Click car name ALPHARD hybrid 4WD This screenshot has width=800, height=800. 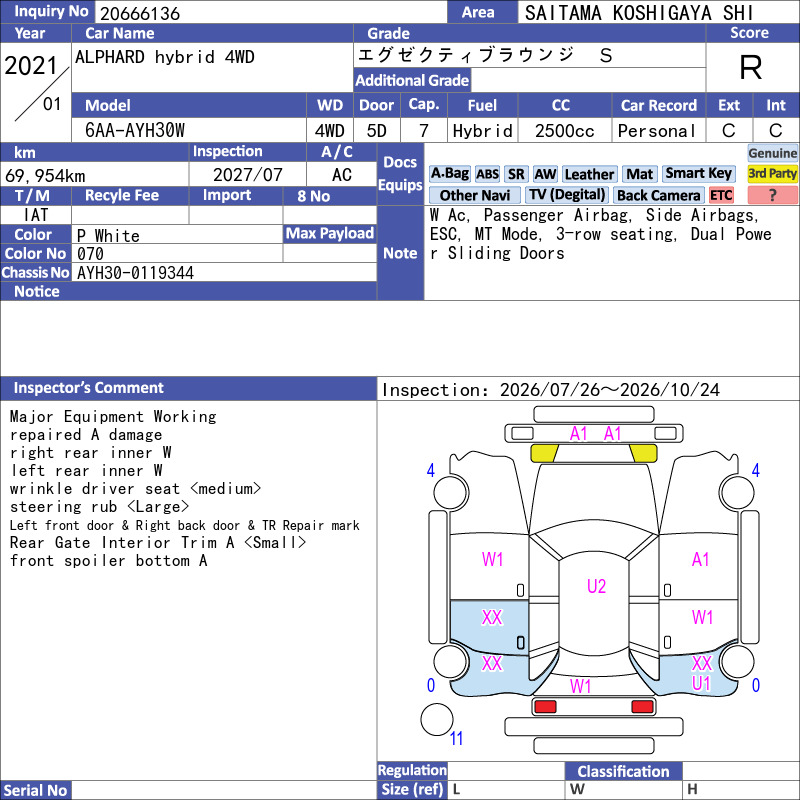(x=165, y=57)
